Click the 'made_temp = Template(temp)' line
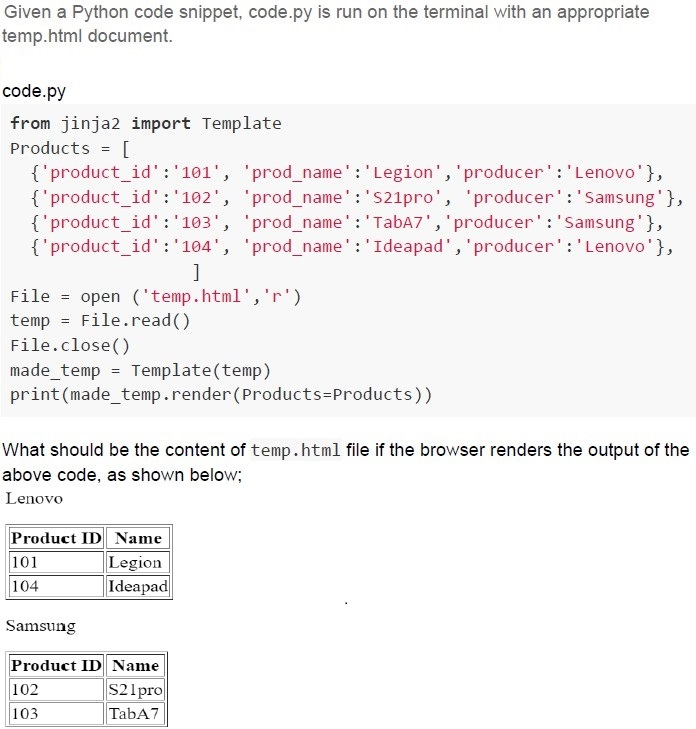The width and height of the screenshot is (696, 729). coord(140,371)
